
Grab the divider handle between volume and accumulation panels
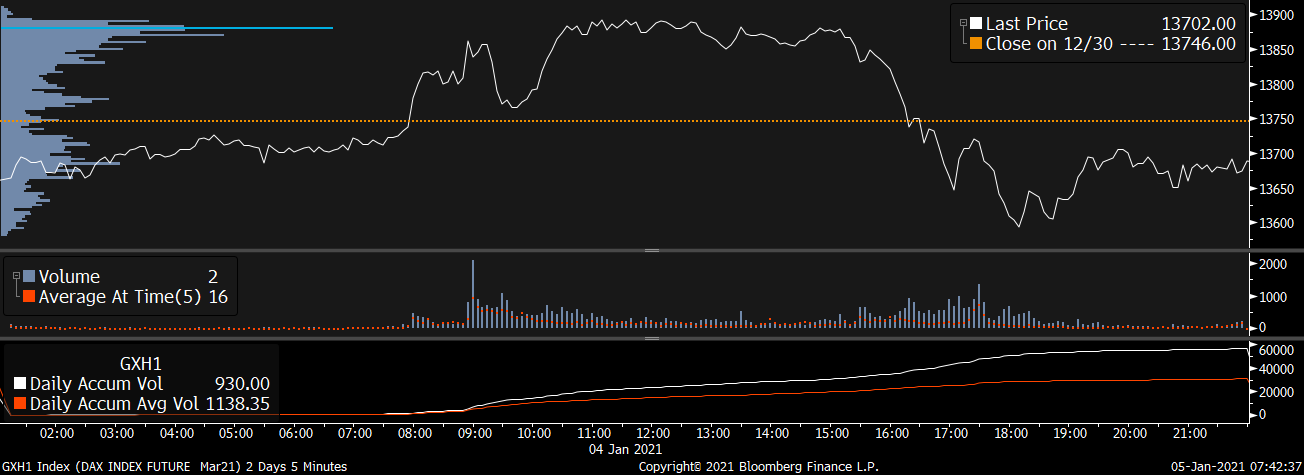click(x=651, y=339)
